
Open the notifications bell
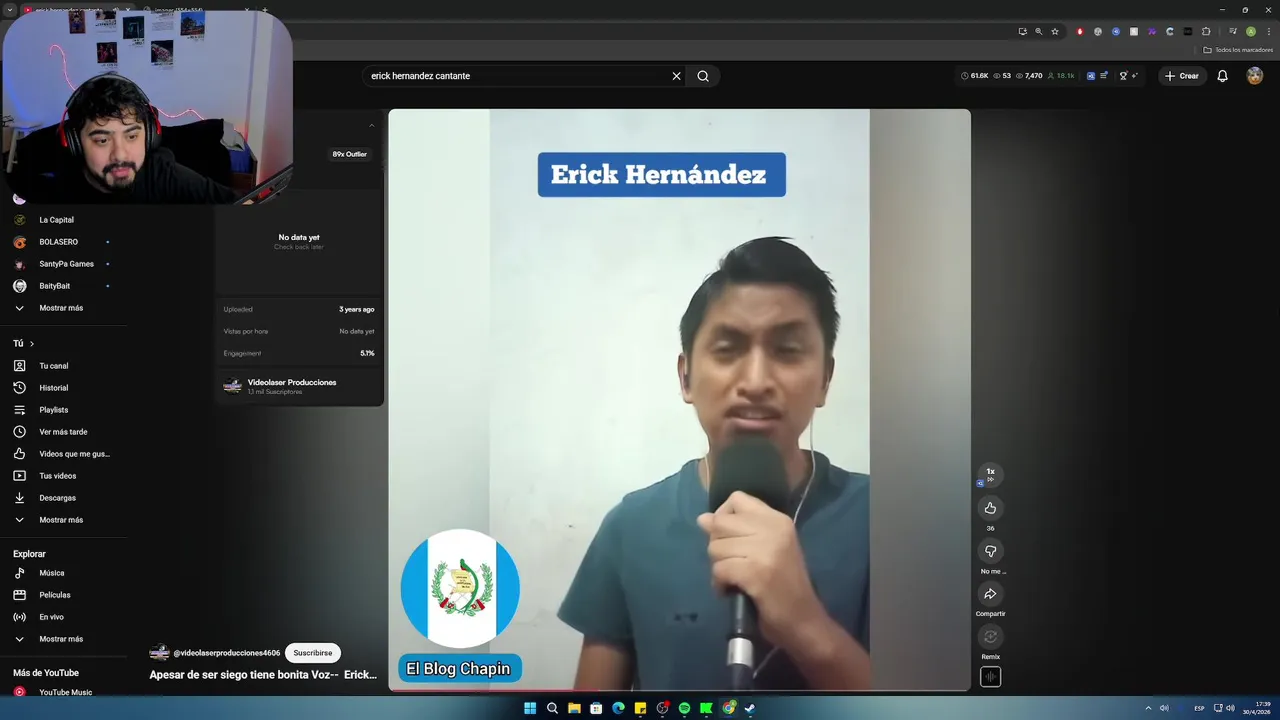pyautogui.click(x=1222, y=76)
